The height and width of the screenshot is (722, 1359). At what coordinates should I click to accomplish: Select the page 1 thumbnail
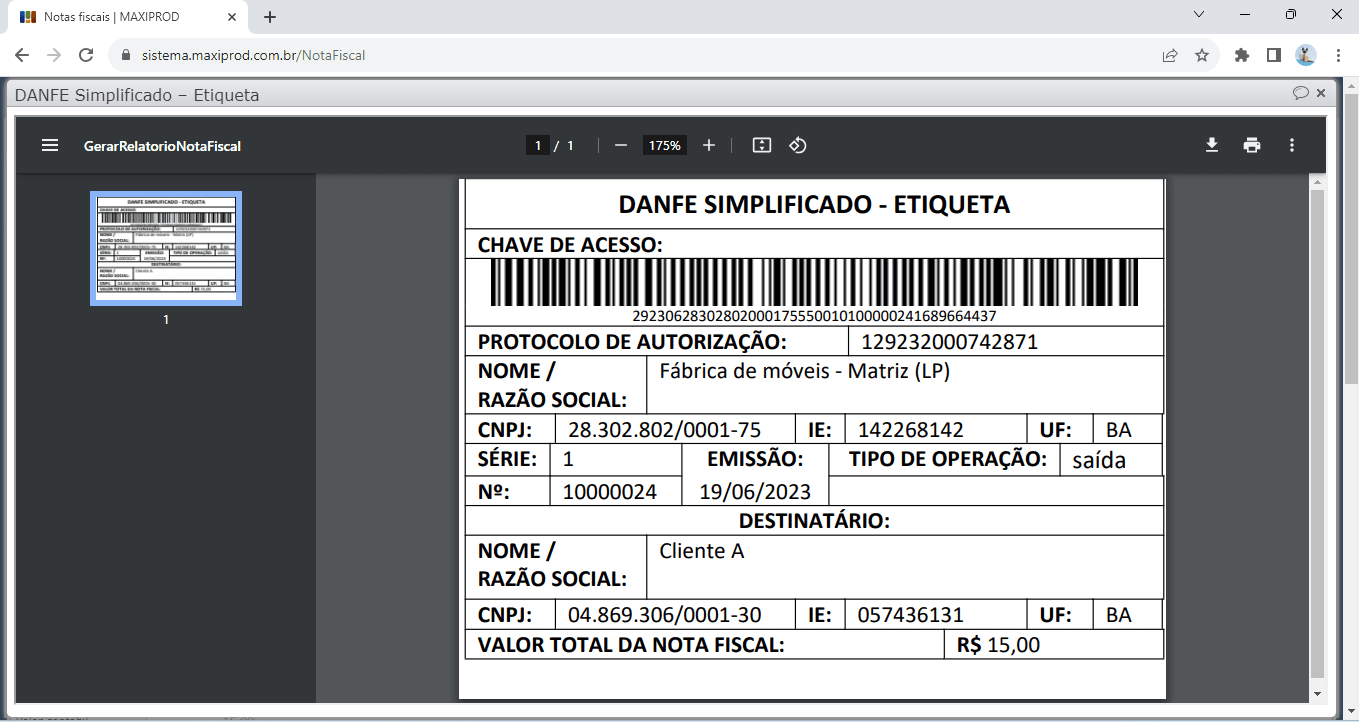[166, 248]
